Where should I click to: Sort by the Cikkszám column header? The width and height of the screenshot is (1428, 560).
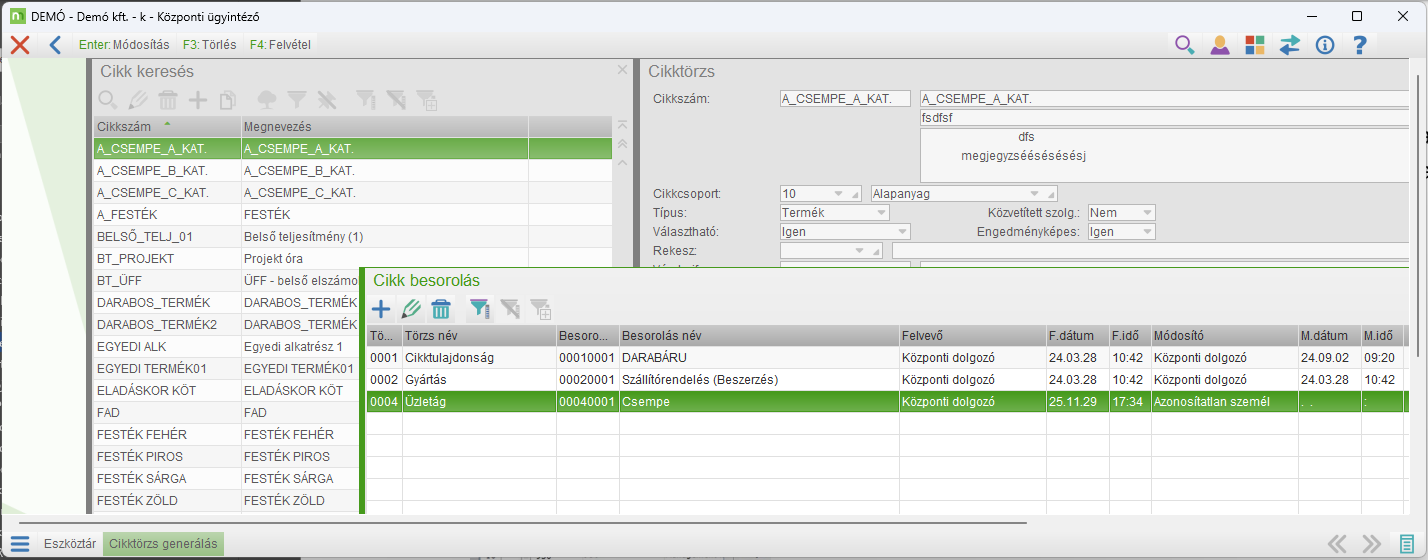tap(167, 126)
